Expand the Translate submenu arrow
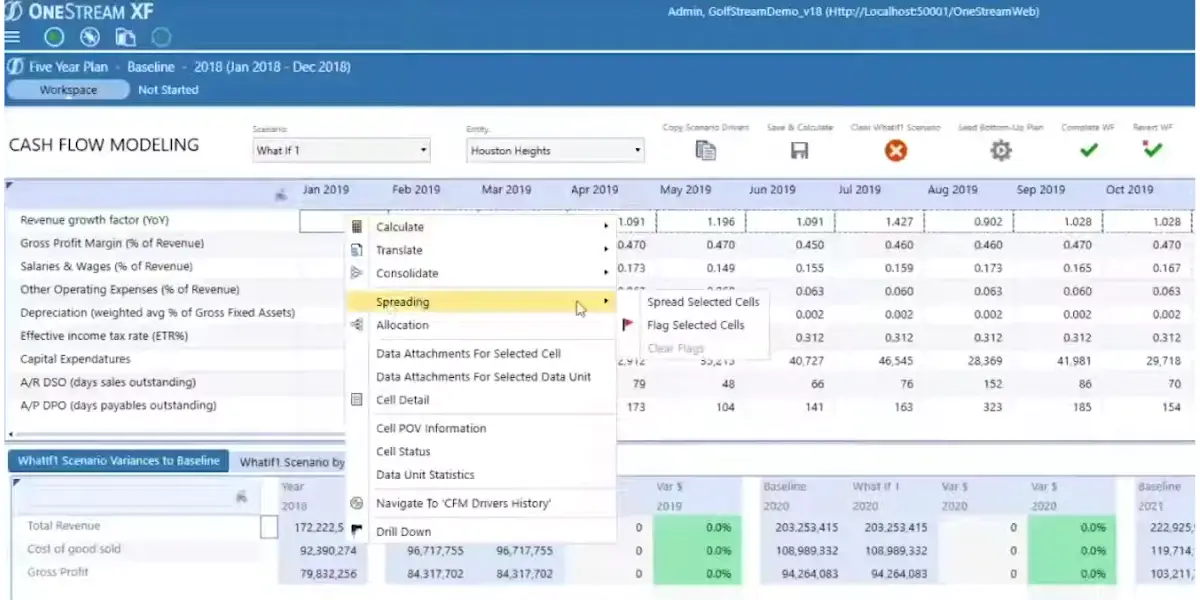Viewport: 1200px width, 600px height. tap(606, 250)
